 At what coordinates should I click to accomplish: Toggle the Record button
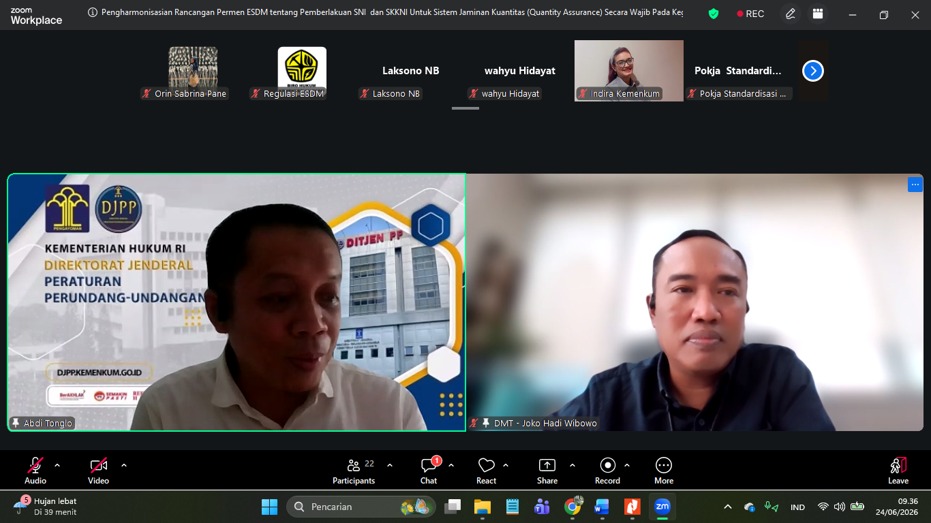607,471
